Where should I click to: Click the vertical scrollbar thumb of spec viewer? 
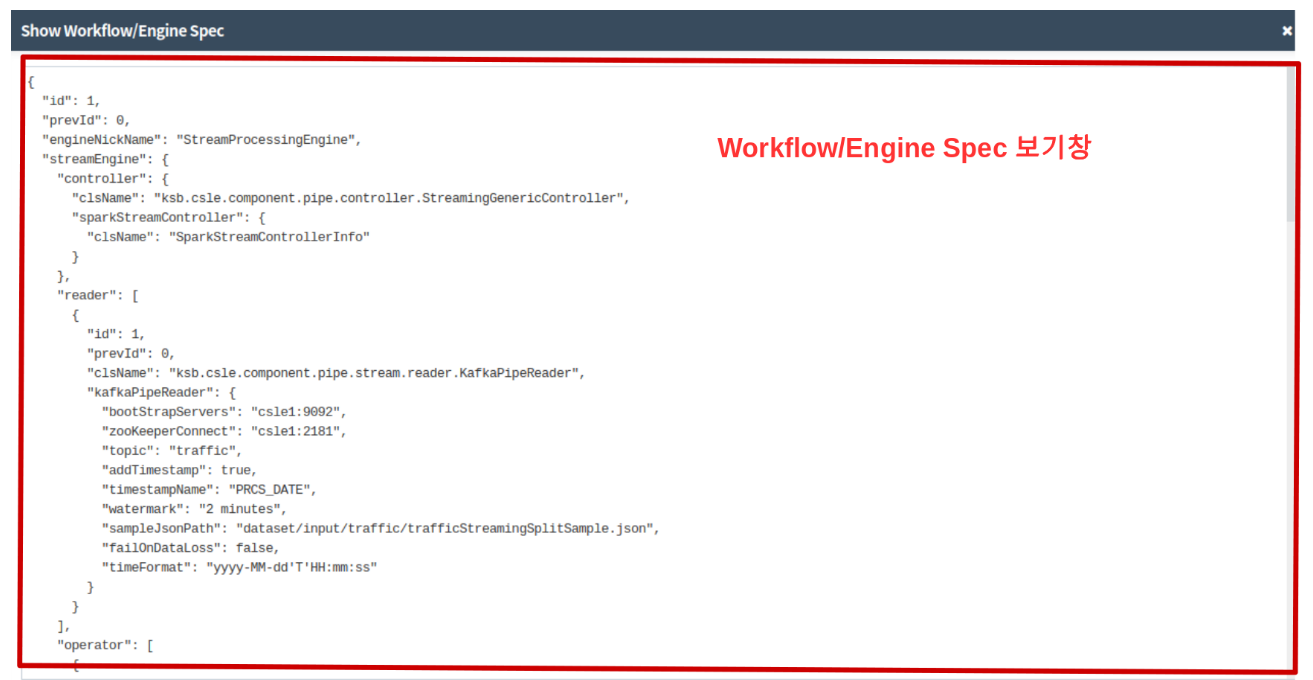(x=1291, y=145)
